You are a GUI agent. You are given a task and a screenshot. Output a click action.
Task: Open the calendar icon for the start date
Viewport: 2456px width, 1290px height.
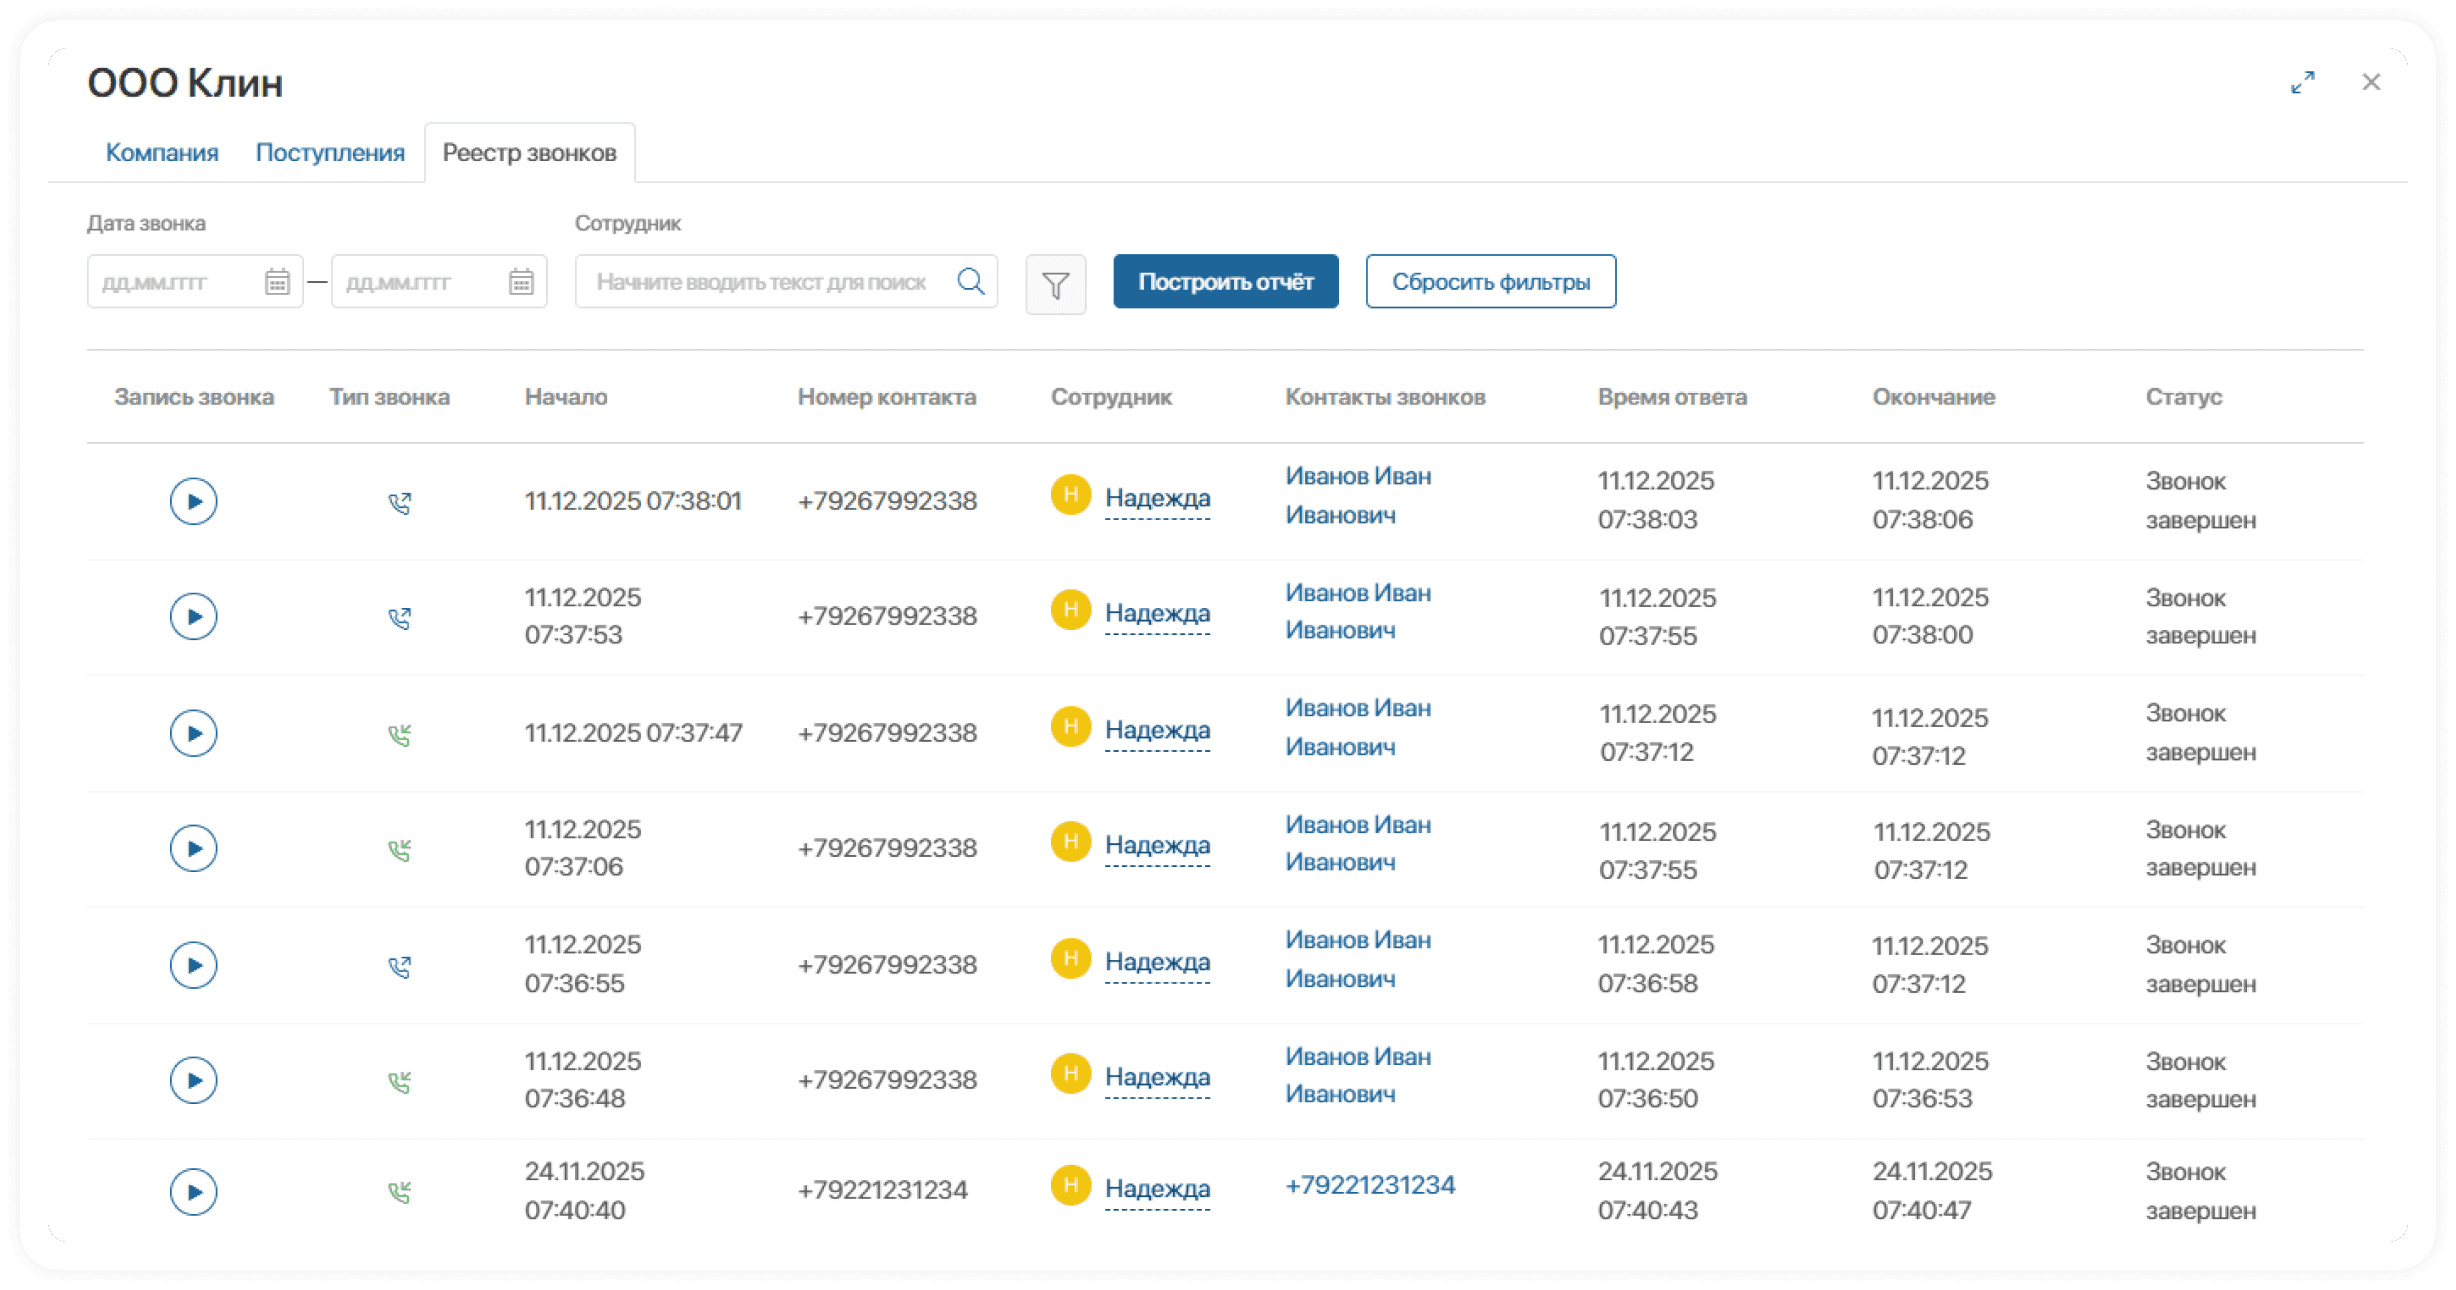point(277,281)
